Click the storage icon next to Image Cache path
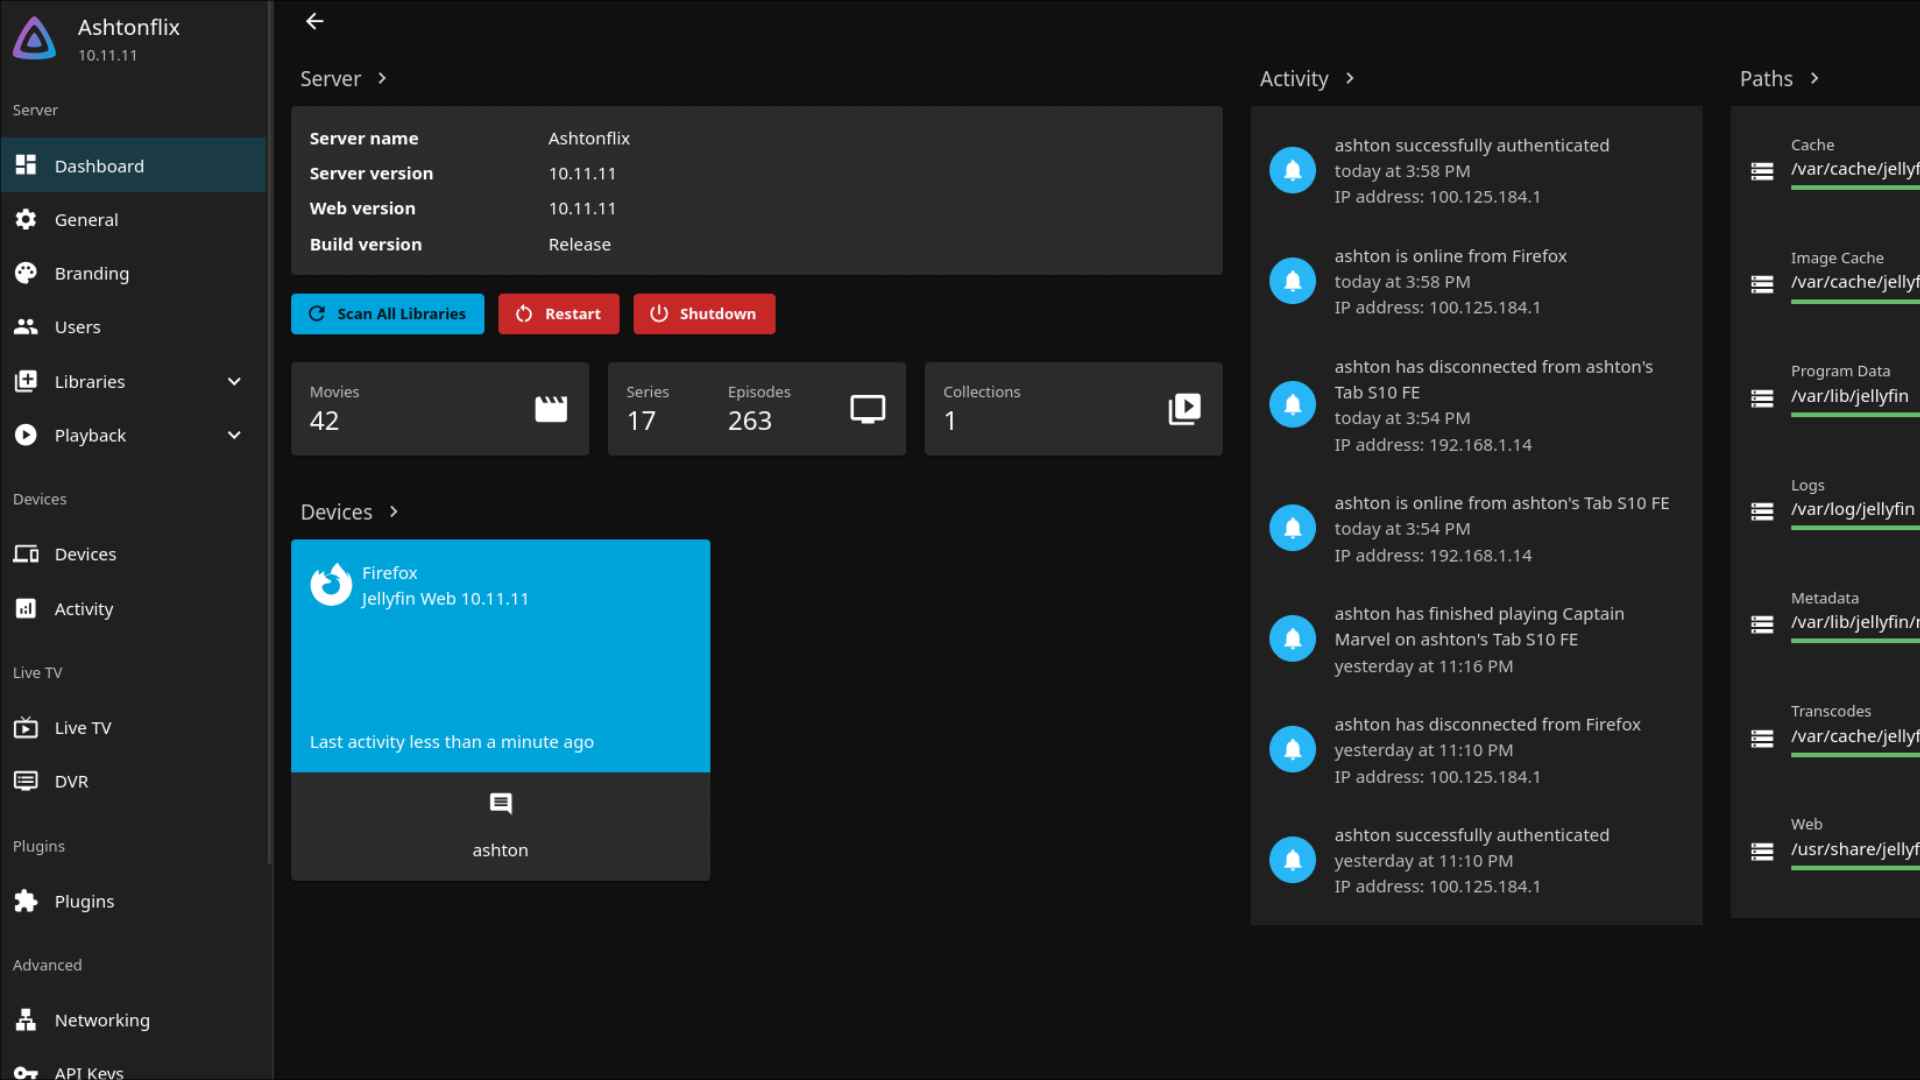Screen dimensions: 1920x1080 1762,284
